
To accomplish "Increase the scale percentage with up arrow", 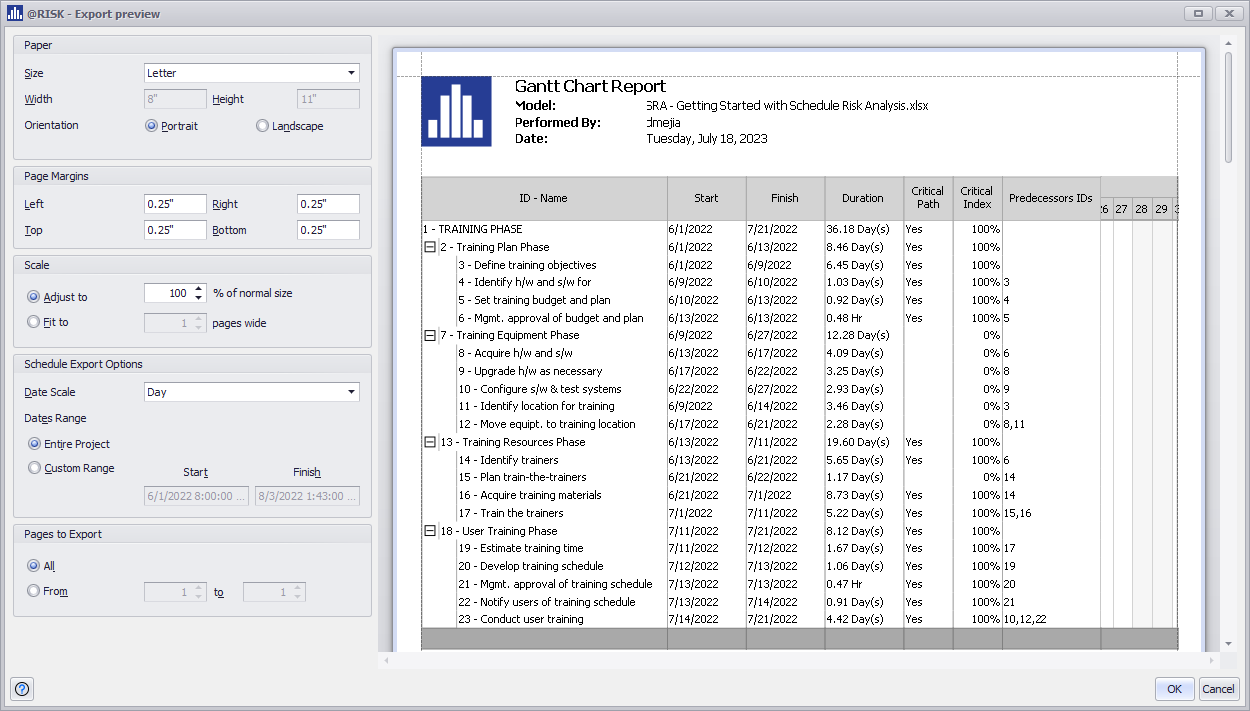I will pyautogui.click(x=198, y=290).
